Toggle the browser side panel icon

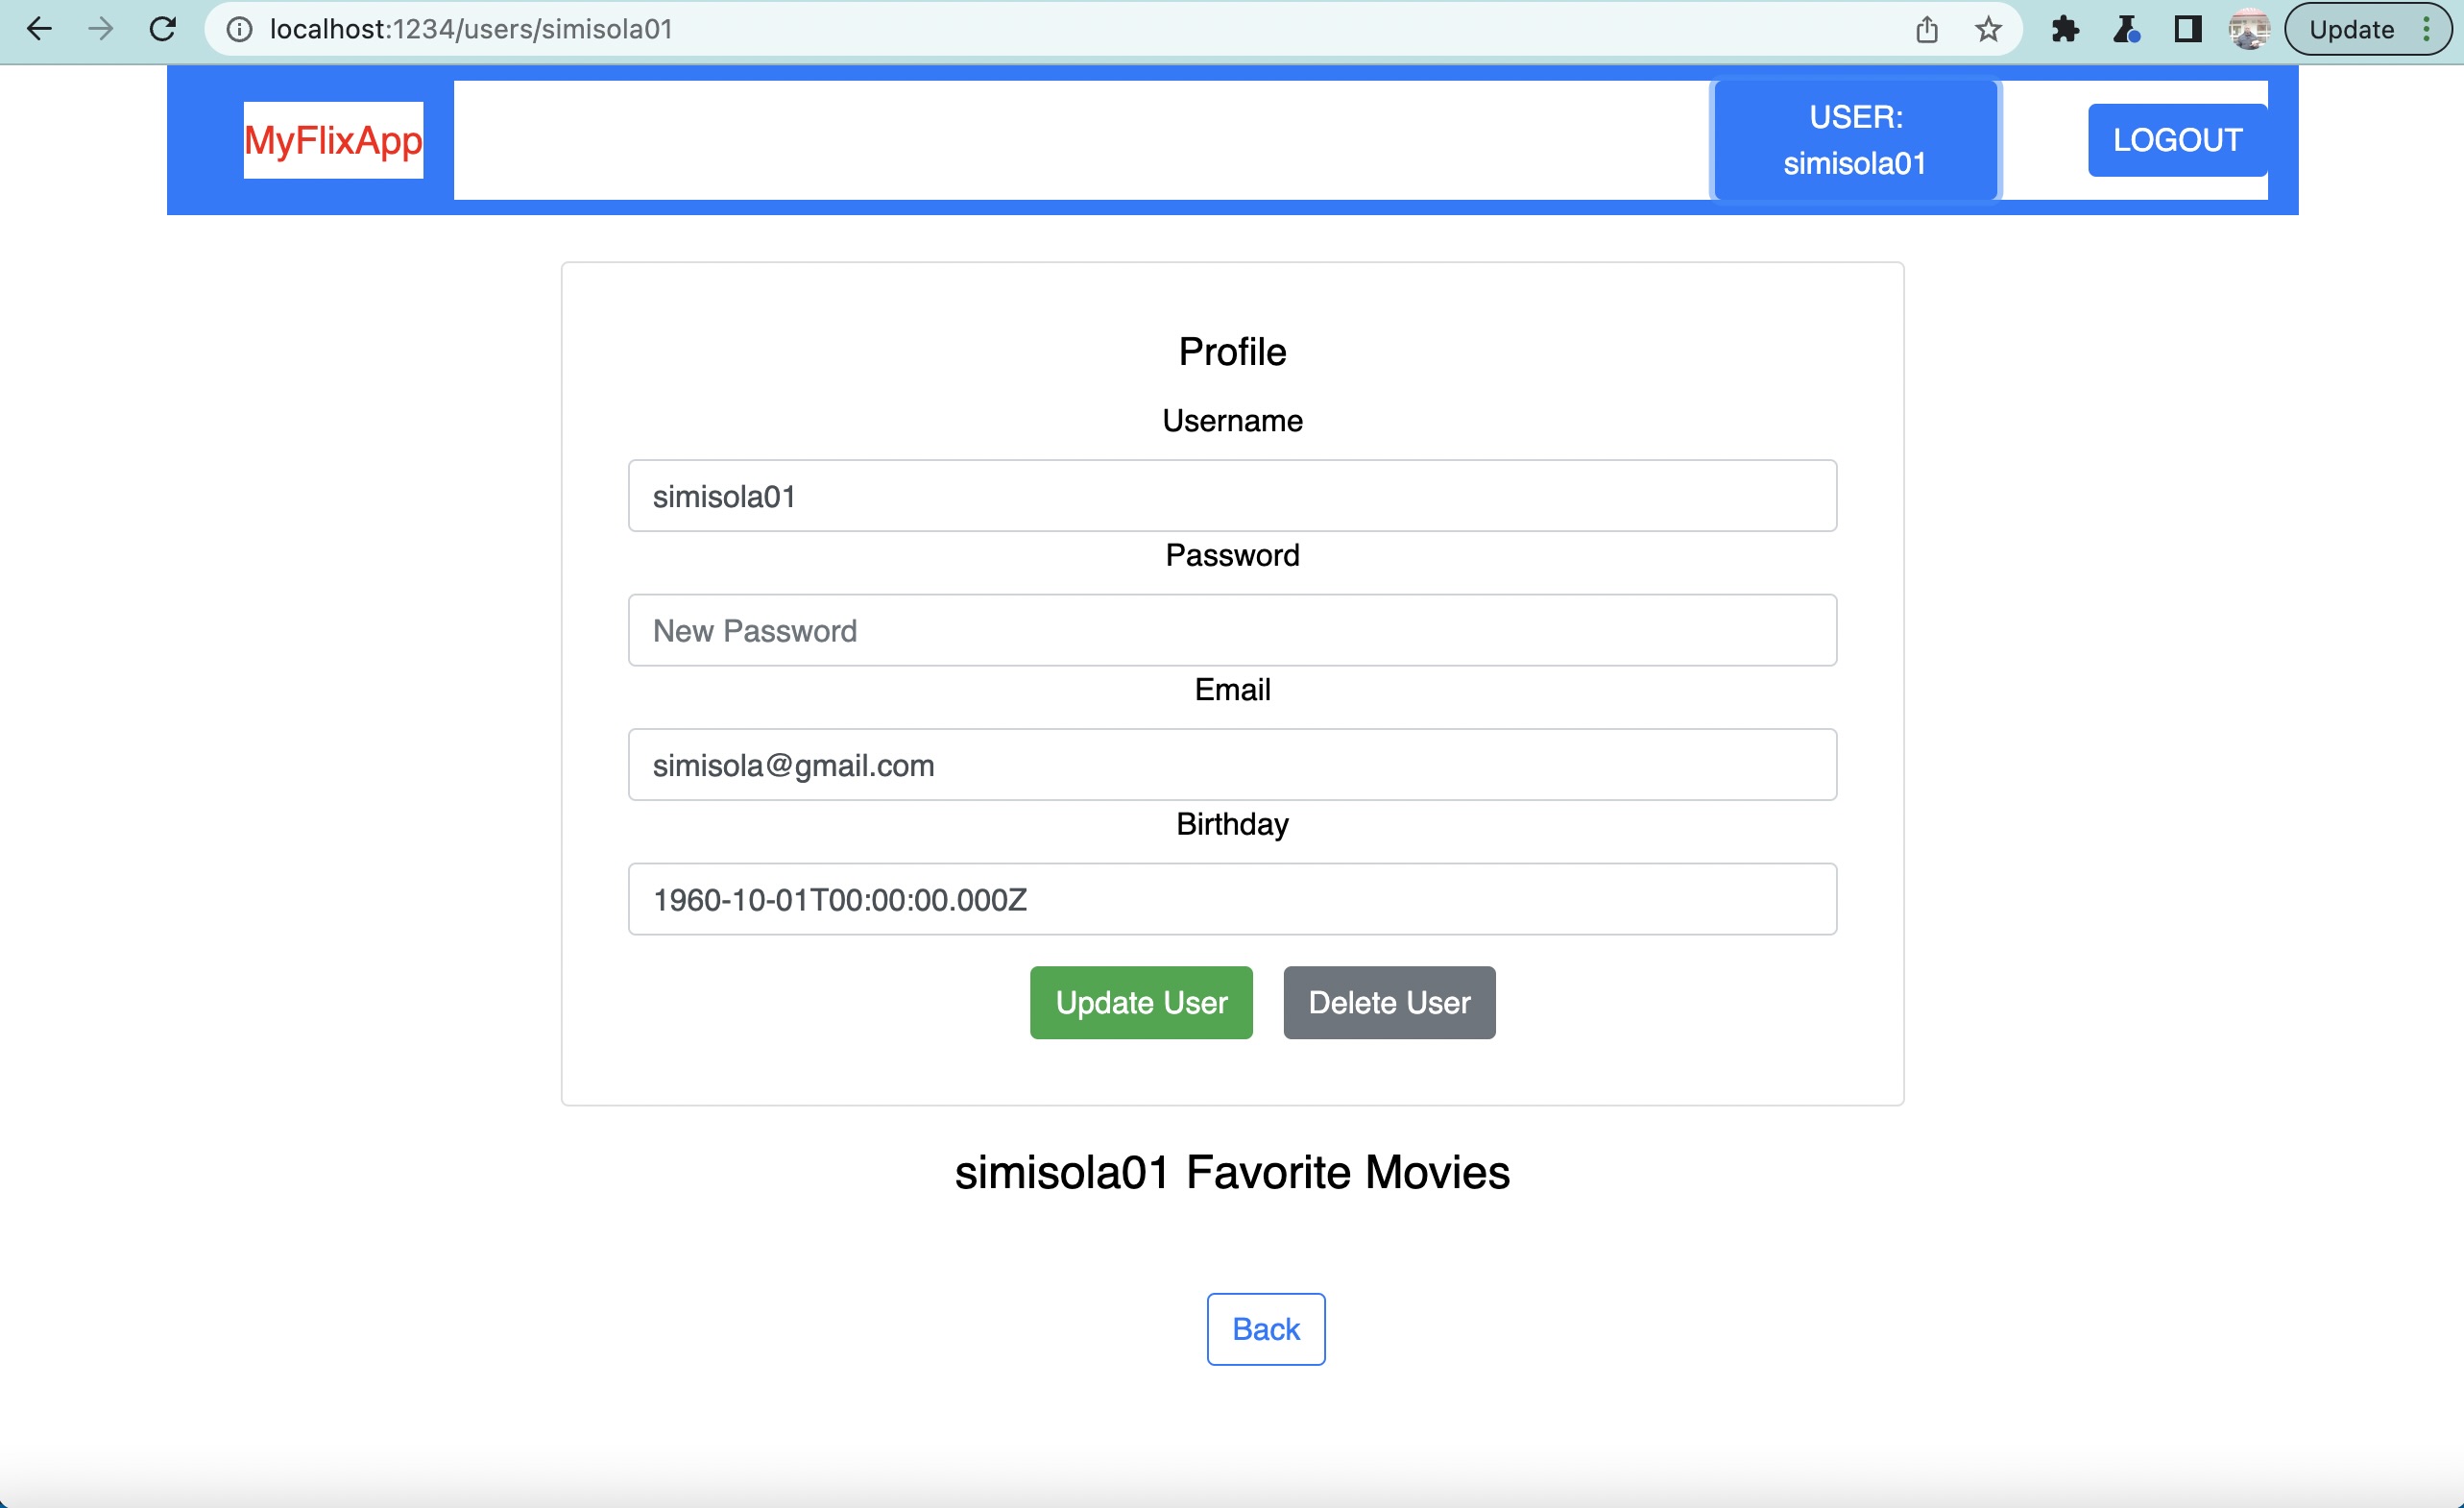click(2188, 29)
